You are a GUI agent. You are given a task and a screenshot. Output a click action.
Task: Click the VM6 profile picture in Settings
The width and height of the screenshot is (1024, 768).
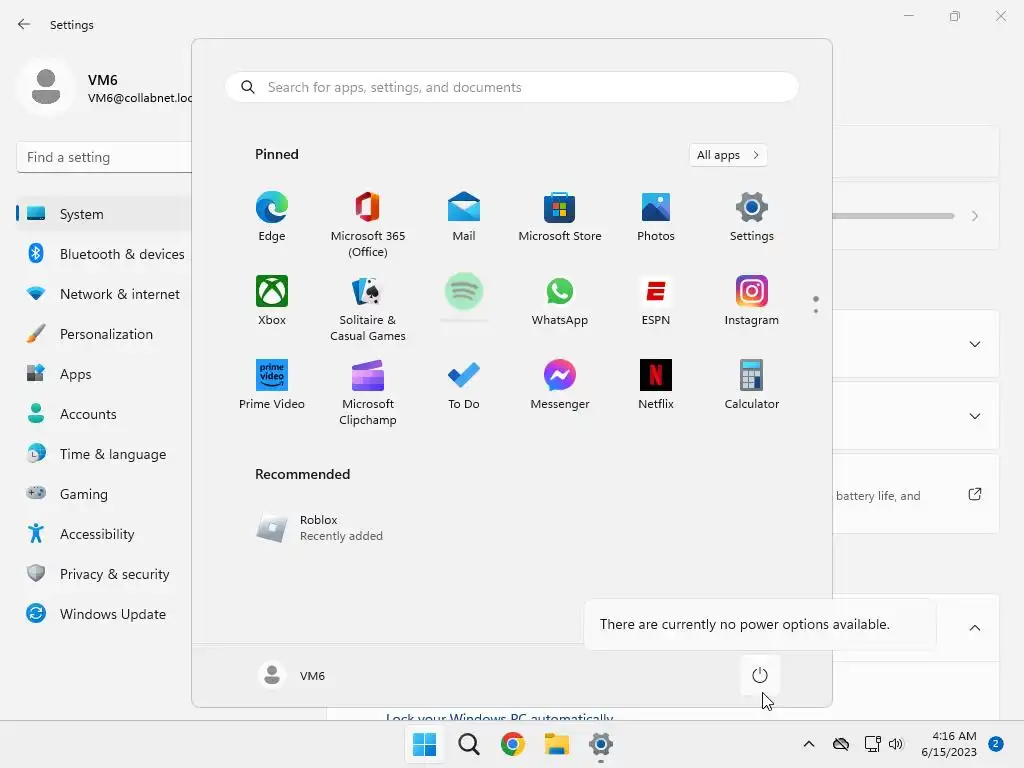[x=46, y=87]
